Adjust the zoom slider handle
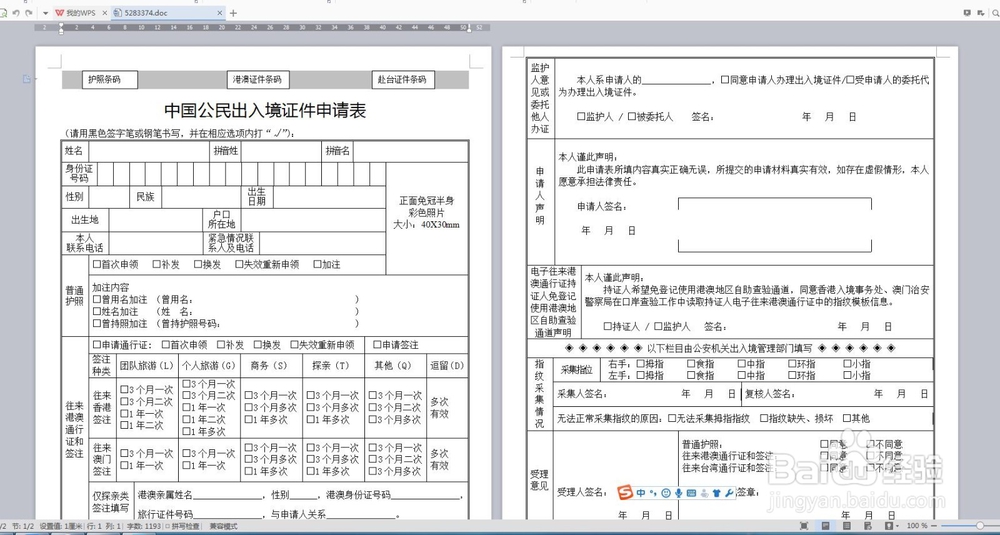1000x535 pixels. pos(980,526)
